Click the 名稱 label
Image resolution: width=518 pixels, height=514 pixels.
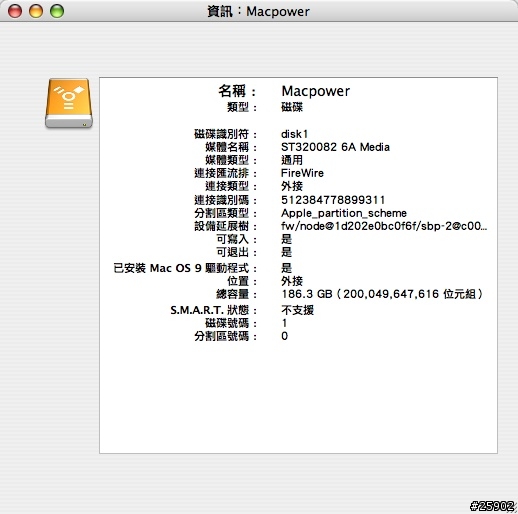[x=237, y=91]
